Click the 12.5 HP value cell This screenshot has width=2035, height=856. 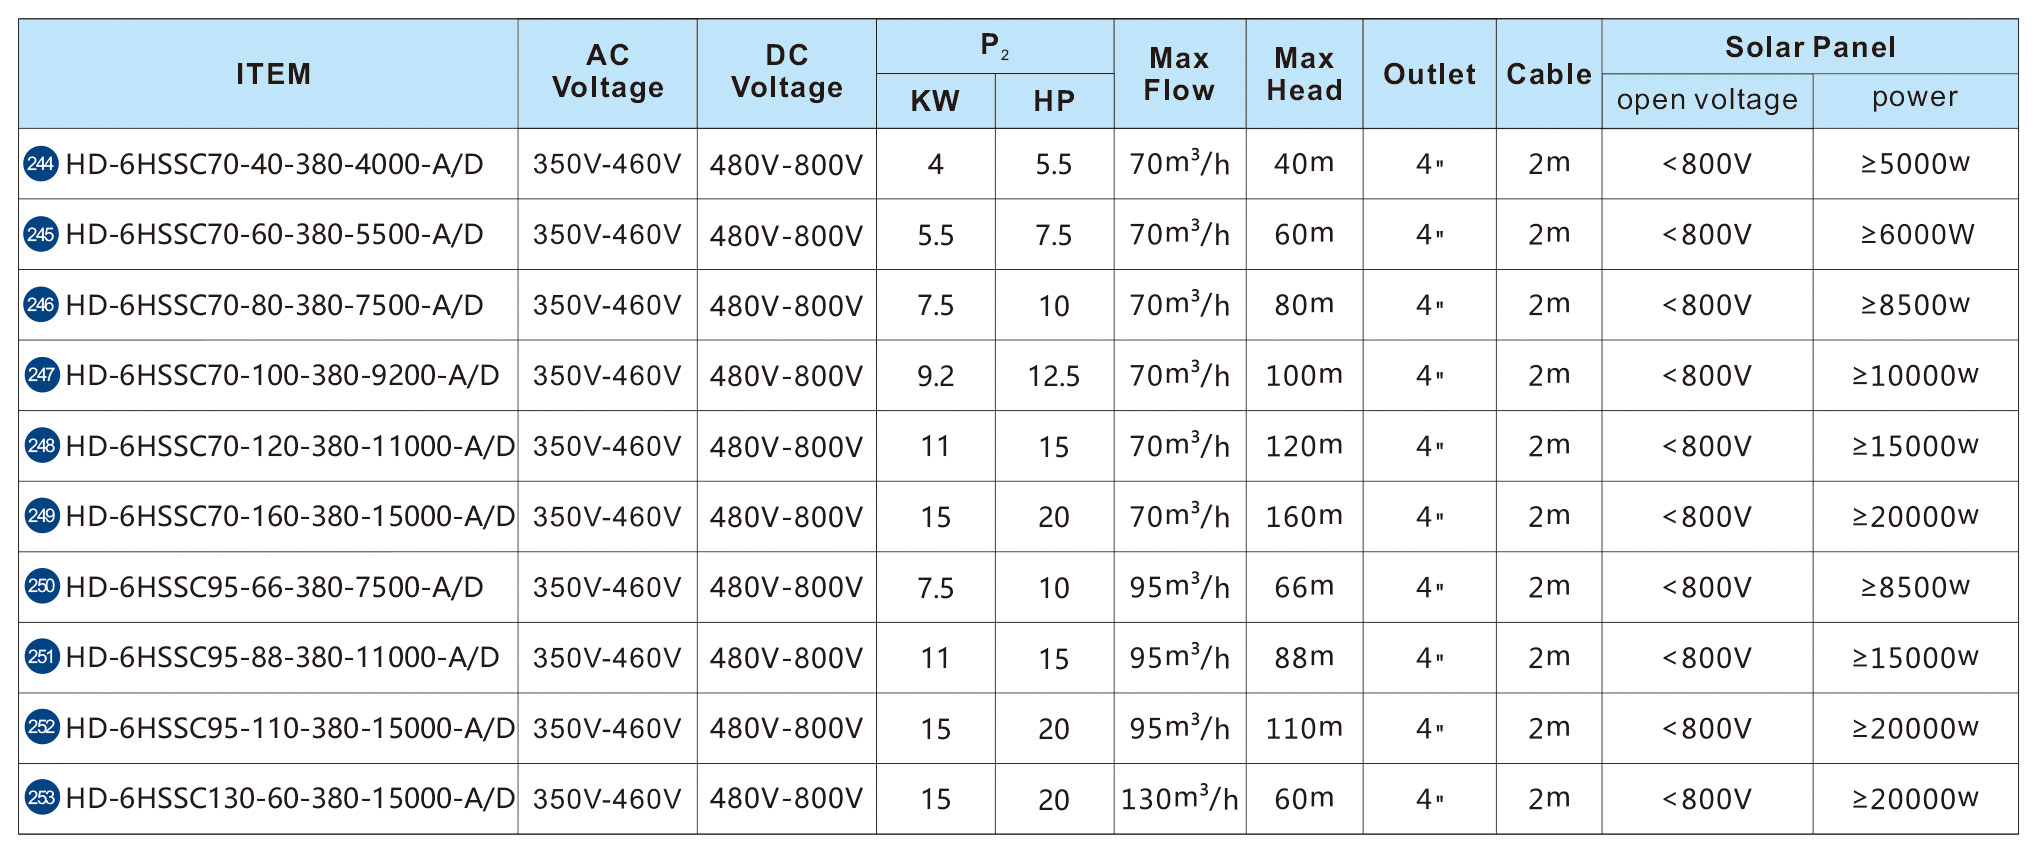1054,376
